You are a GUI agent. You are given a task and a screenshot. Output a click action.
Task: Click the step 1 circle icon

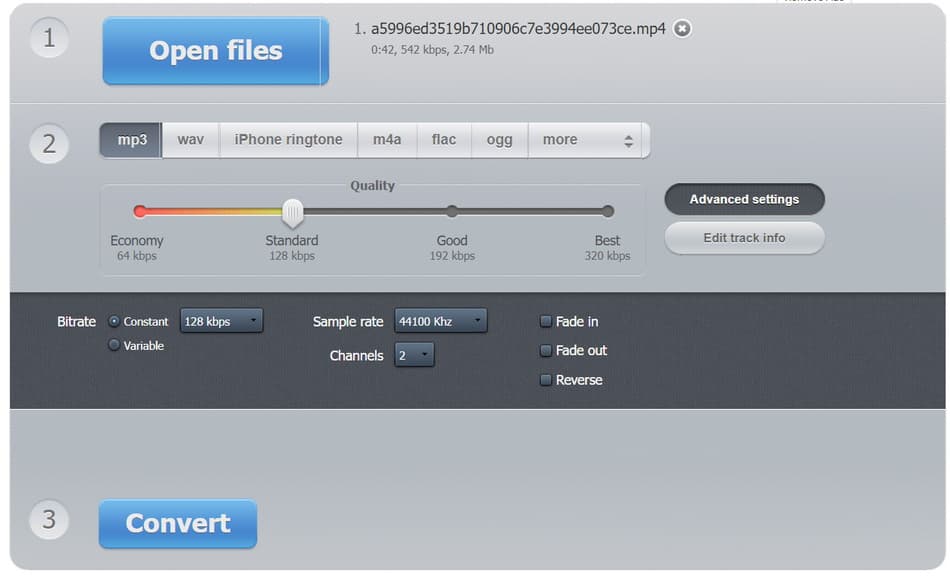[x=48, y=39]
